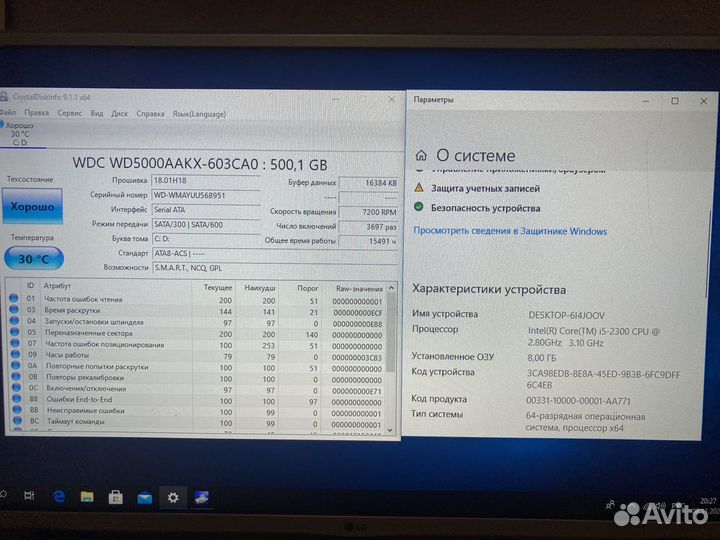Select the Ошибки End-to-End row
This screenshot has width=720, height=540.
coord(197,400)
